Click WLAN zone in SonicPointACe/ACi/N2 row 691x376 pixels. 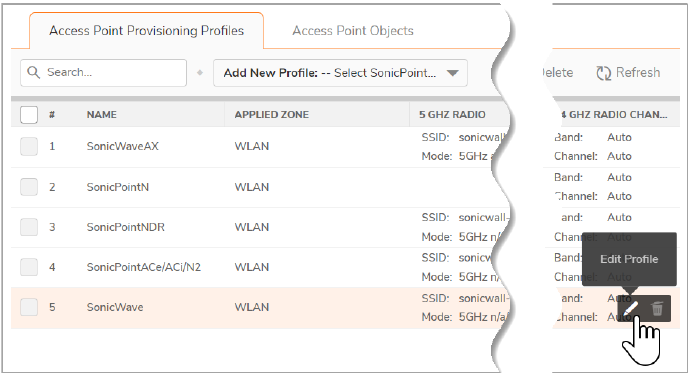(252, 267)
